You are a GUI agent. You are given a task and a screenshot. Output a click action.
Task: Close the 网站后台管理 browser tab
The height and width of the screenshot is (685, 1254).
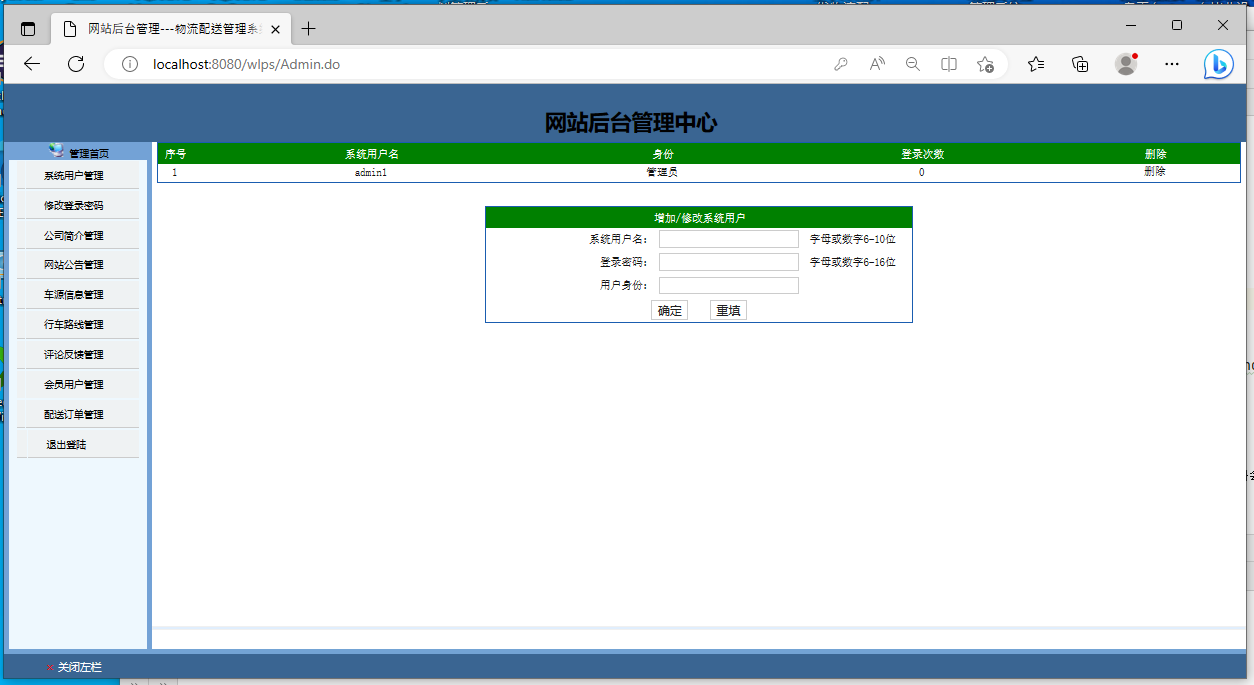[275, 30]
